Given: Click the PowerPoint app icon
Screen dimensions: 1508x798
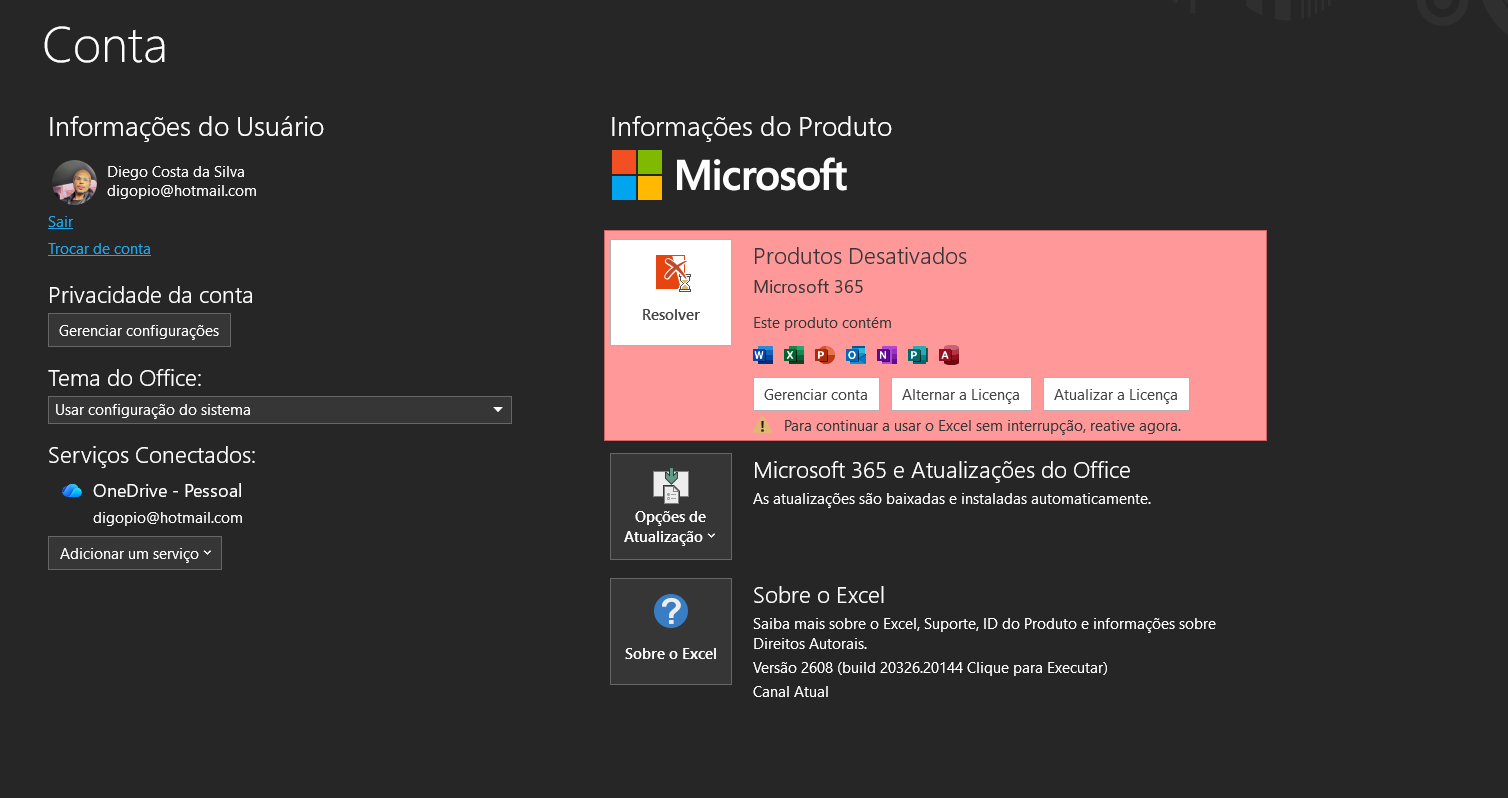Looking at the screenshot, I should [825, 355].
